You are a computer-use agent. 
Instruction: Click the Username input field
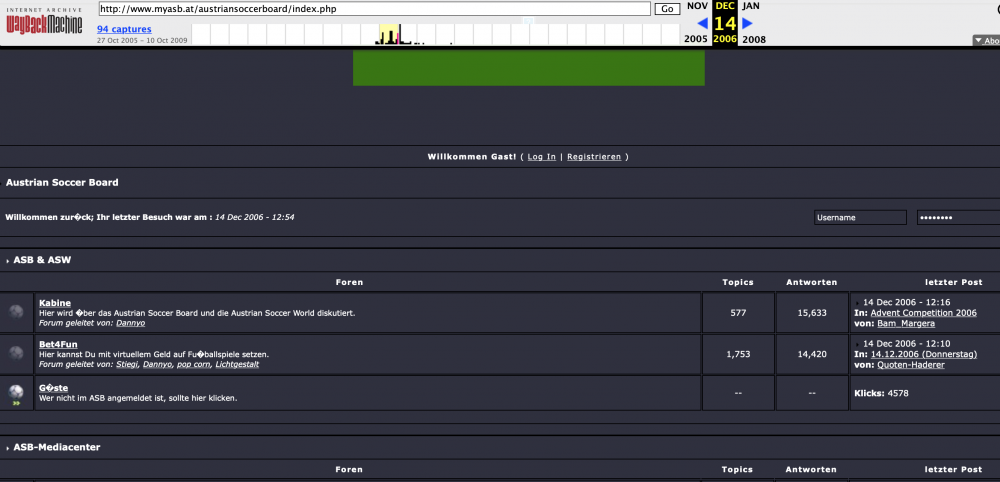tap(860, 217)
